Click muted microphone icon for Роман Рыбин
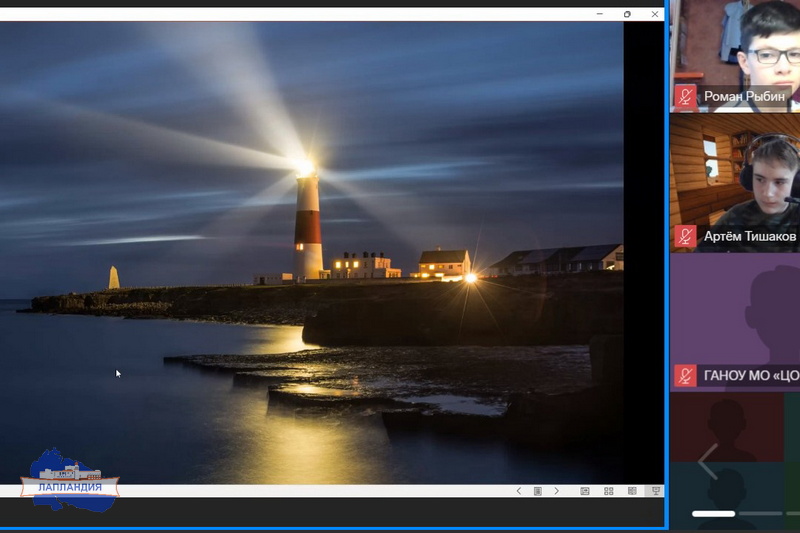This screenshot has height=533, width=800. point(685,97)
